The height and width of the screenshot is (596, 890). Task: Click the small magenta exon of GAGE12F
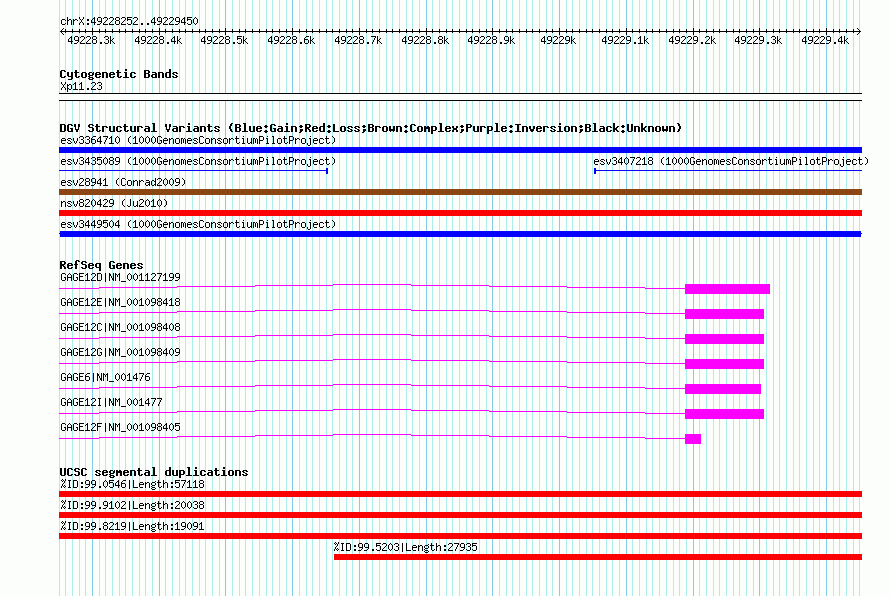point(693,439)
